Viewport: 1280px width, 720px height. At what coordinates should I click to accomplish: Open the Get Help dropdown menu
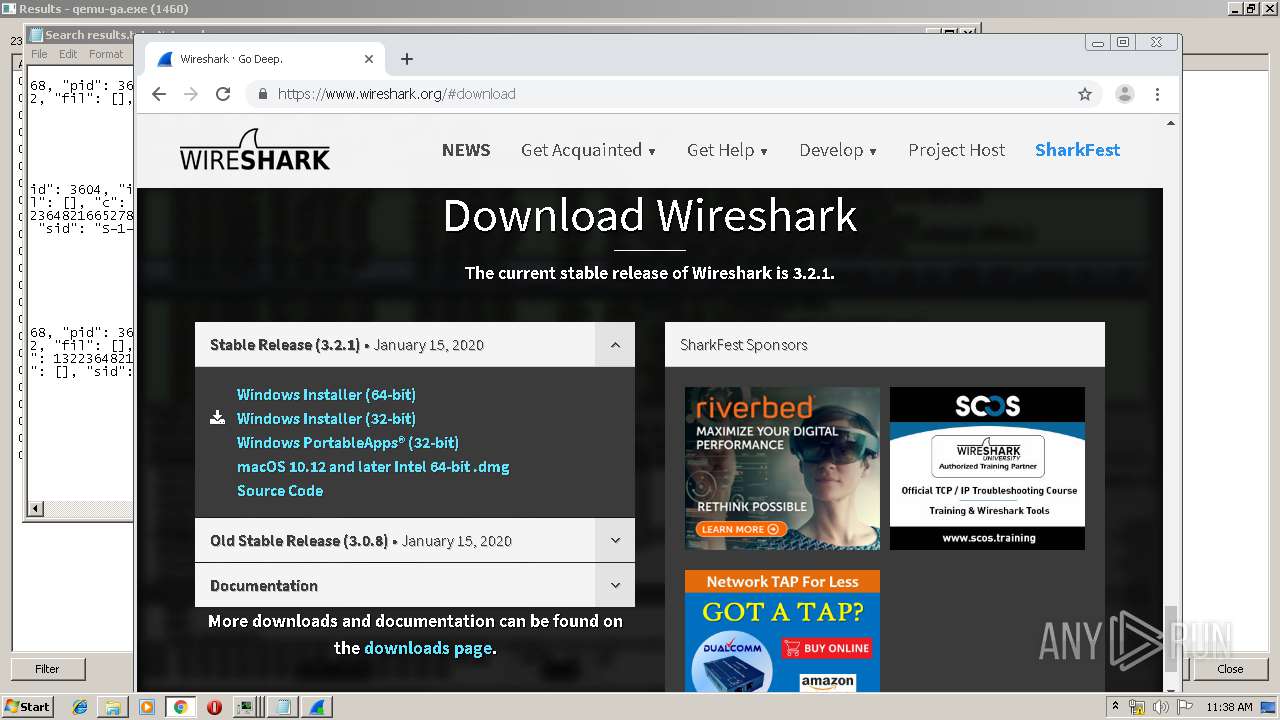(727, 150)
